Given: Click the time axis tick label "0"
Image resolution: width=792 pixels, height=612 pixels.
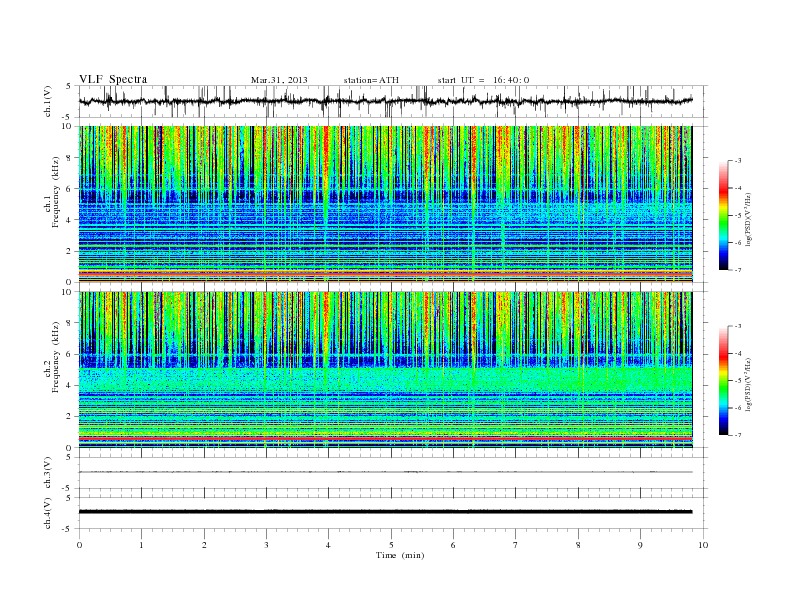Looking at the screenshot, I should click(x=79, y=545).
